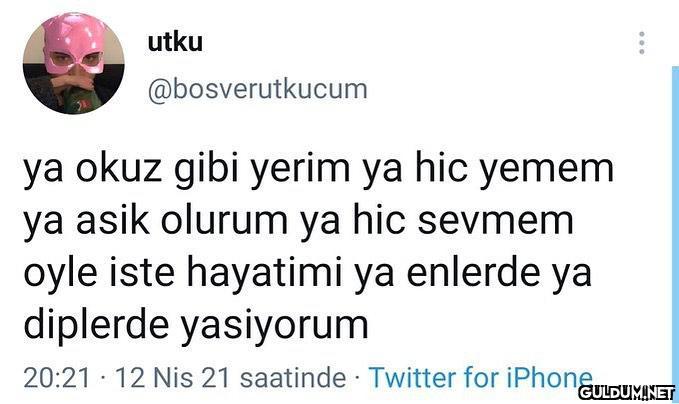
Task: Click the pink mask in the avatar
Action: click(75, 44)
